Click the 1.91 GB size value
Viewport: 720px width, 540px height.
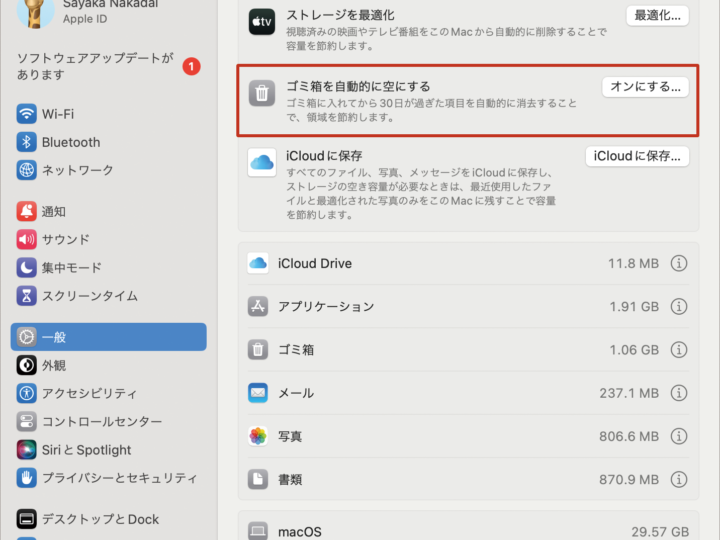tap(634, 306)
